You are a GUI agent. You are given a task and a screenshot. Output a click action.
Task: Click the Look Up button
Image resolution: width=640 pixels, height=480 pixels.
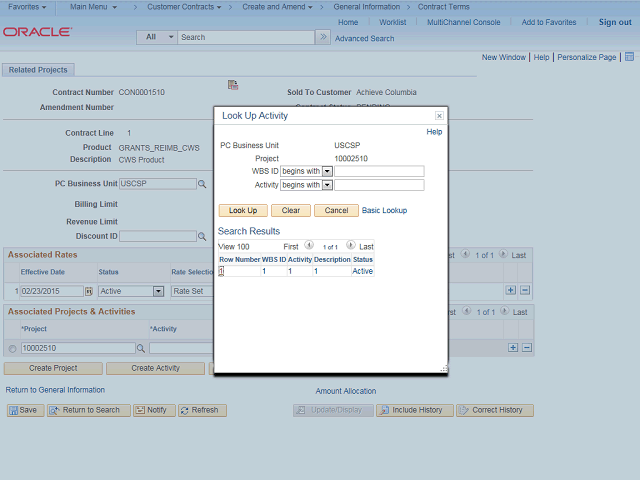(243, 211)
